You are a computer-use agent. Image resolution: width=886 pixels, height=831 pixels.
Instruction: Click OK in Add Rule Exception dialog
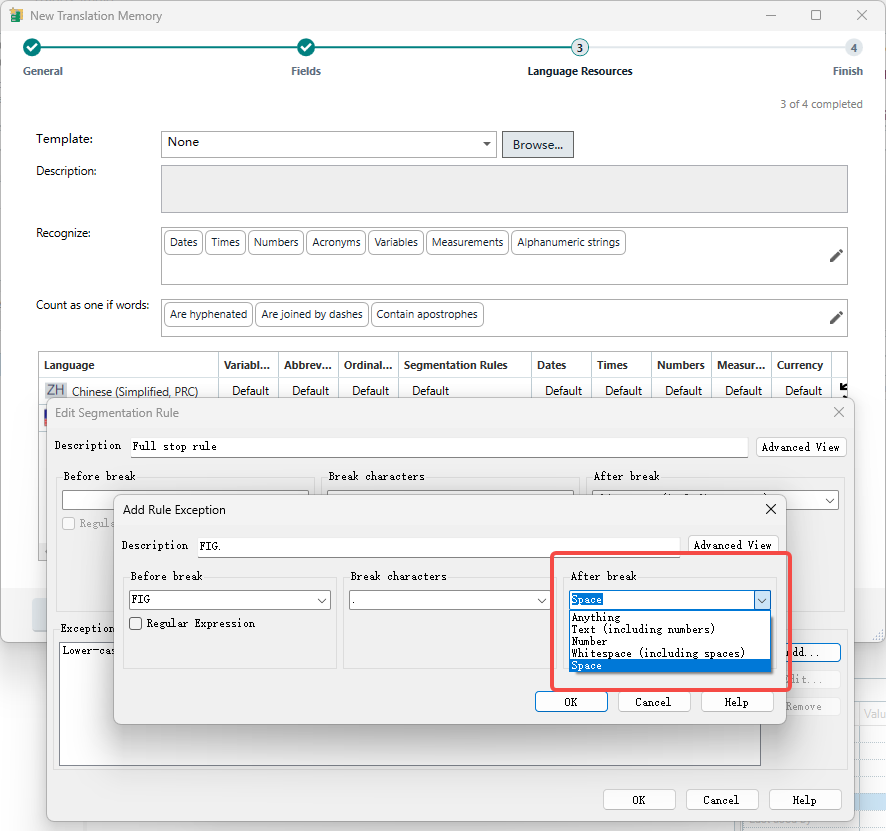571,702
